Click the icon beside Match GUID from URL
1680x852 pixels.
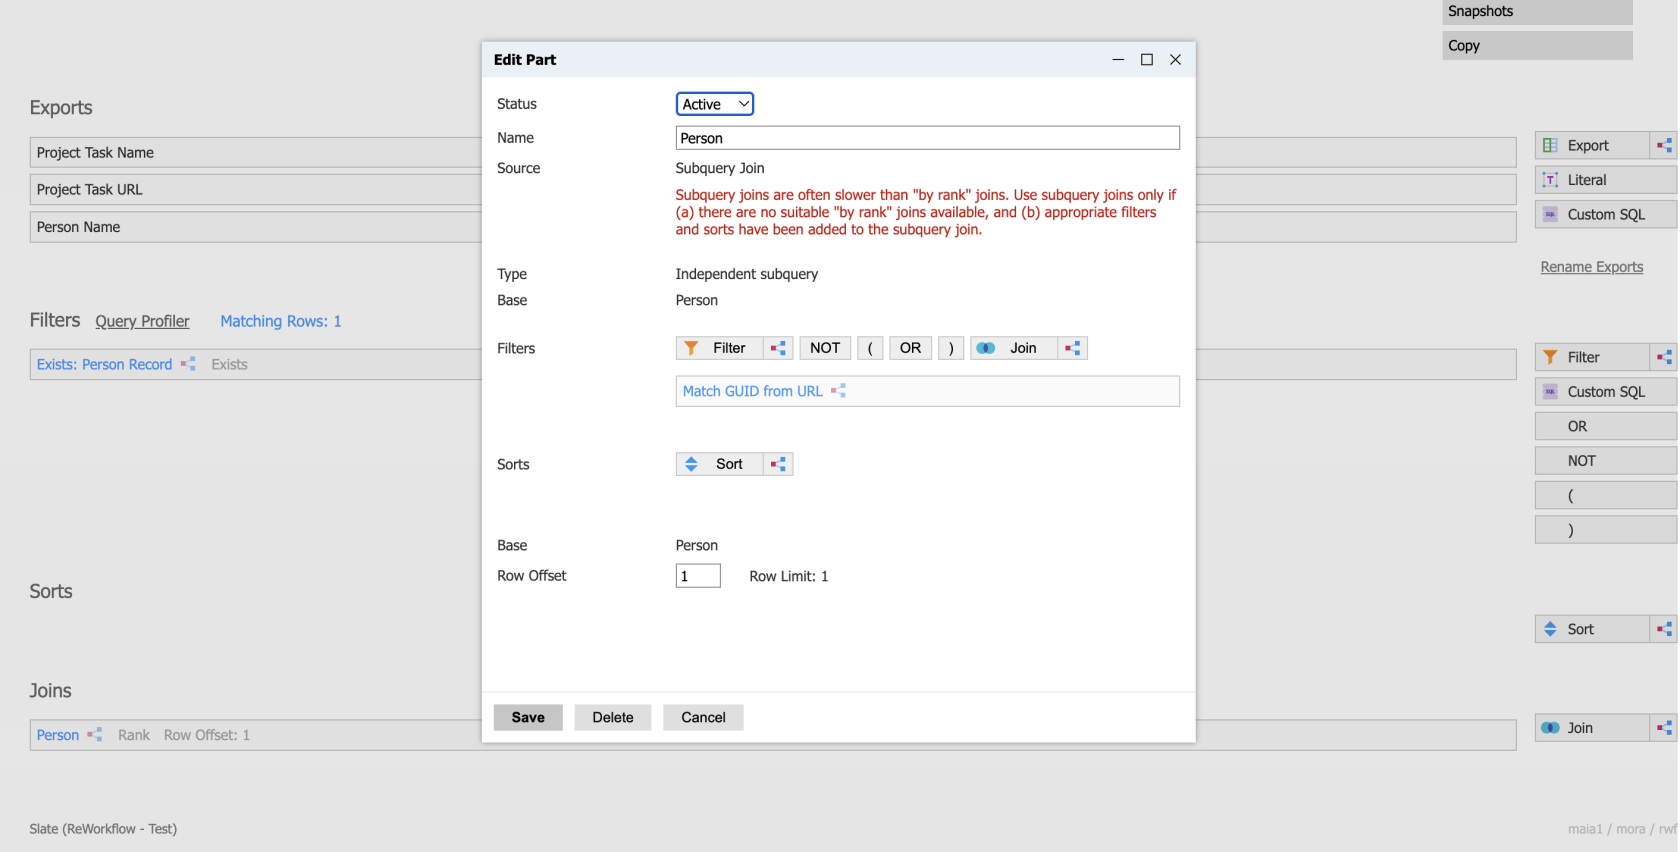point(838,391)
